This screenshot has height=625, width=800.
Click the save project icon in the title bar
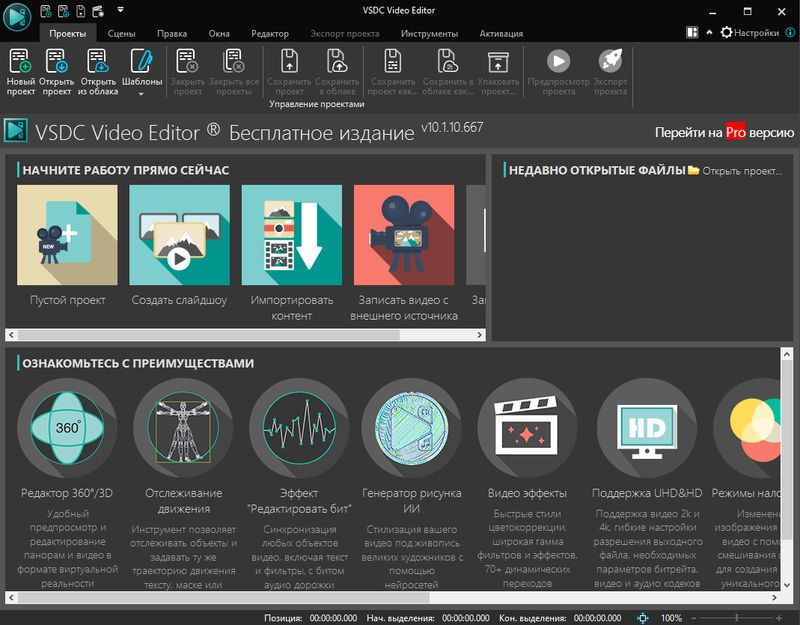(80, 10)
